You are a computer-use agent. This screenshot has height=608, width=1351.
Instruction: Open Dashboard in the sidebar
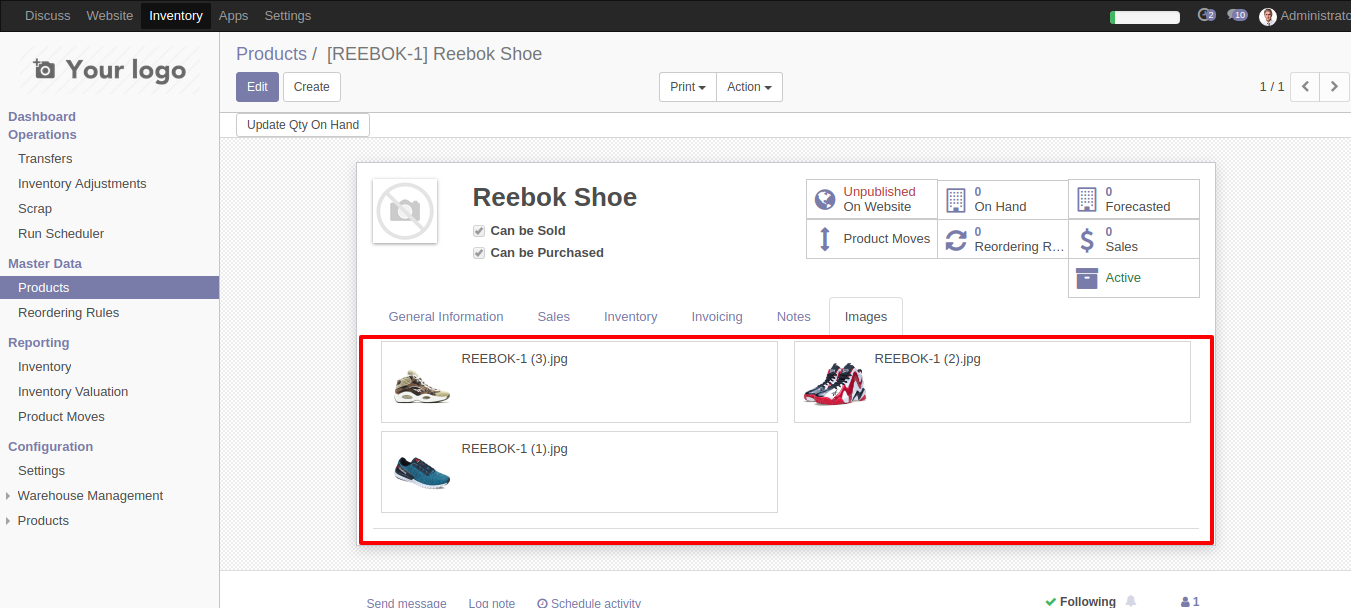(x=42, y=117)
